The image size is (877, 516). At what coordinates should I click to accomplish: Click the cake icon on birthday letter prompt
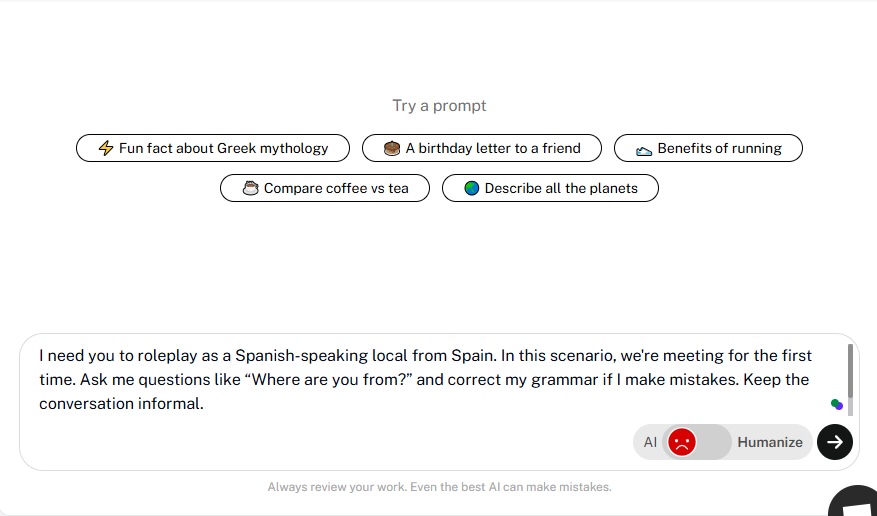click(x=392, y=148)
